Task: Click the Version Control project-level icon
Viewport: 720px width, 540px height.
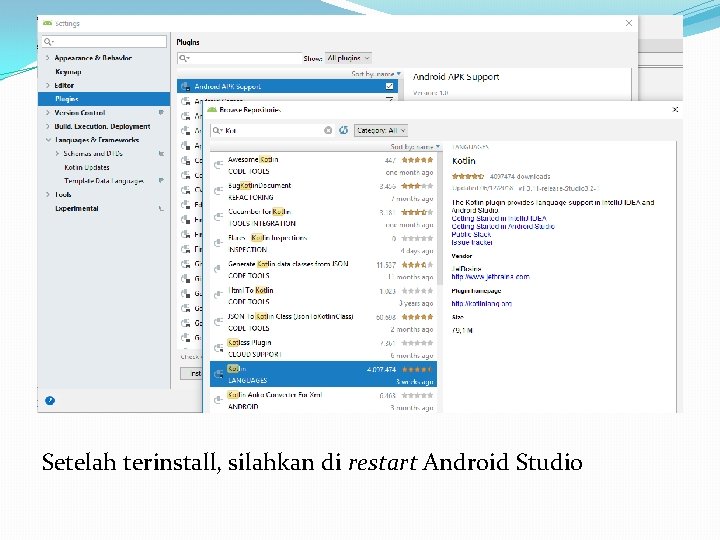Action: coord(161,112)
